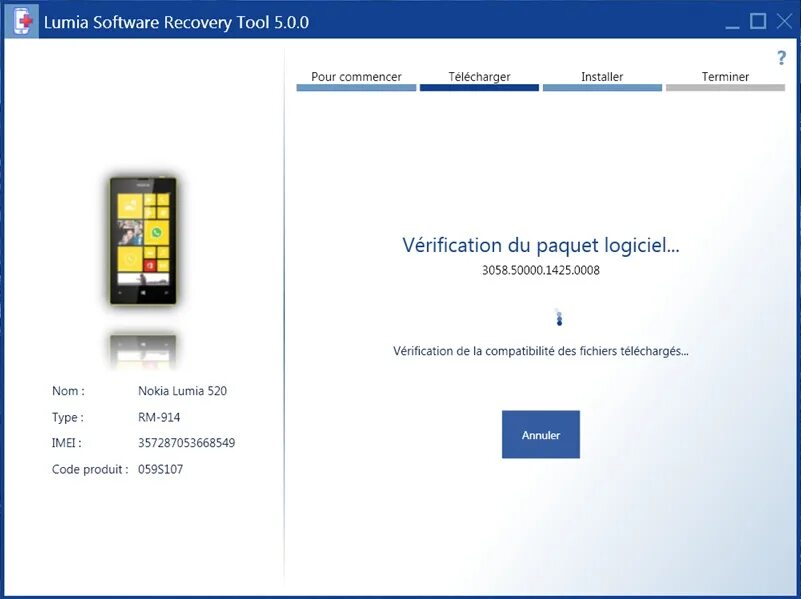Select the Installer step tab

[602, 80]
